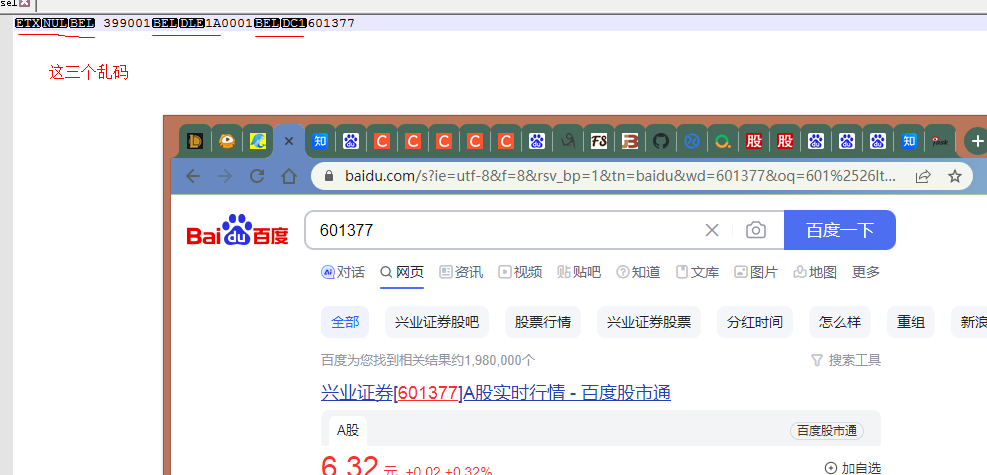Click 1A0001 in the editor line

(x=229, y=23)
